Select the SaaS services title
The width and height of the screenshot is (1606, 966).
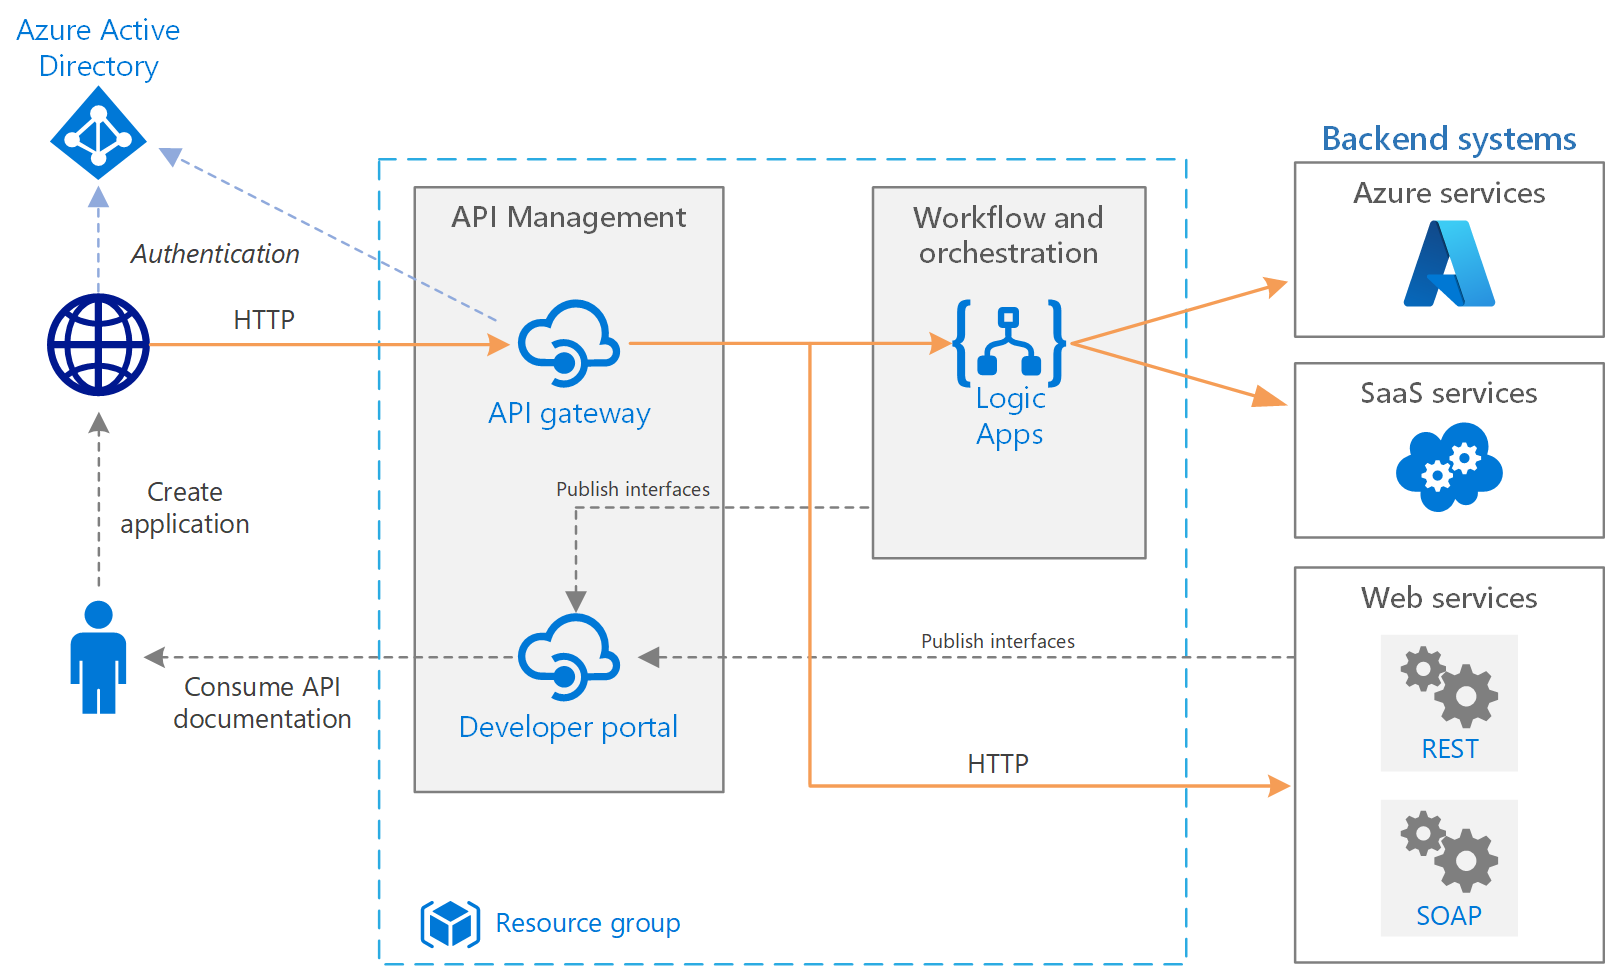click(1449, 393)
